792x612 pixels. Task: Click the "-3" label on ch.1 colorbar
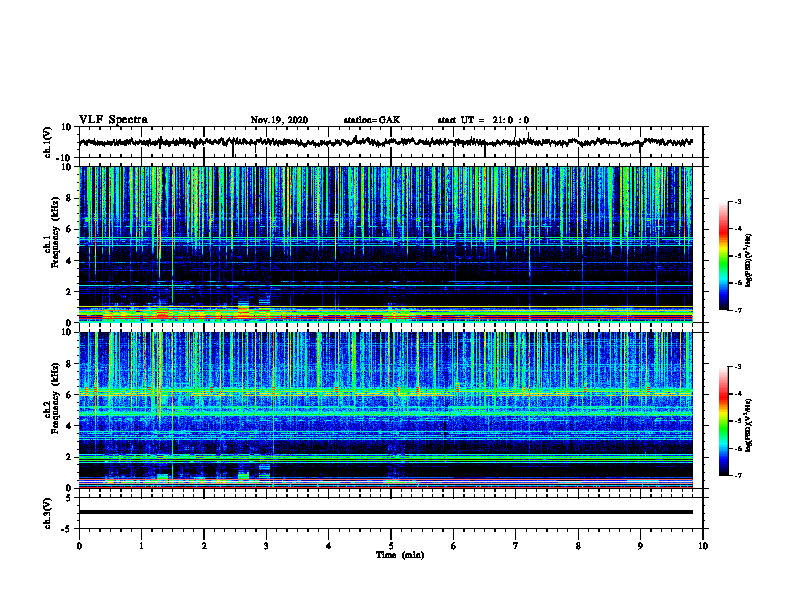click(737, 201)
